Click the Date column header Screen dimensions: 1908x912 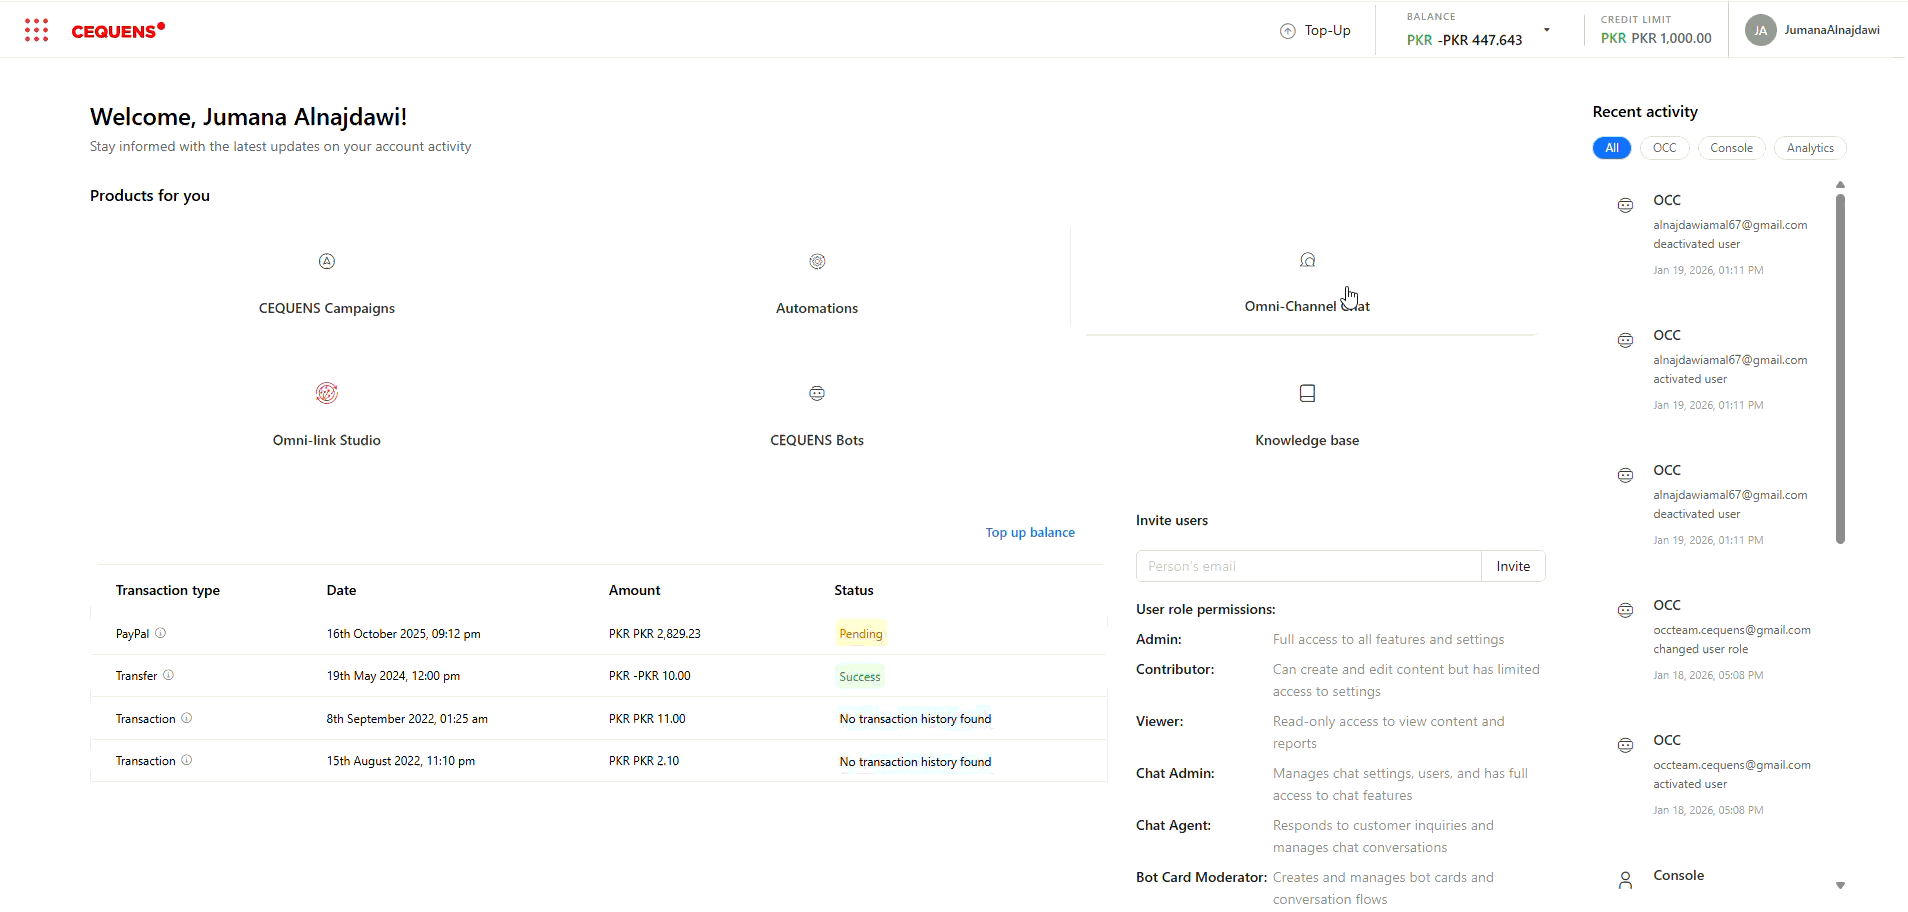click(341, 590)
